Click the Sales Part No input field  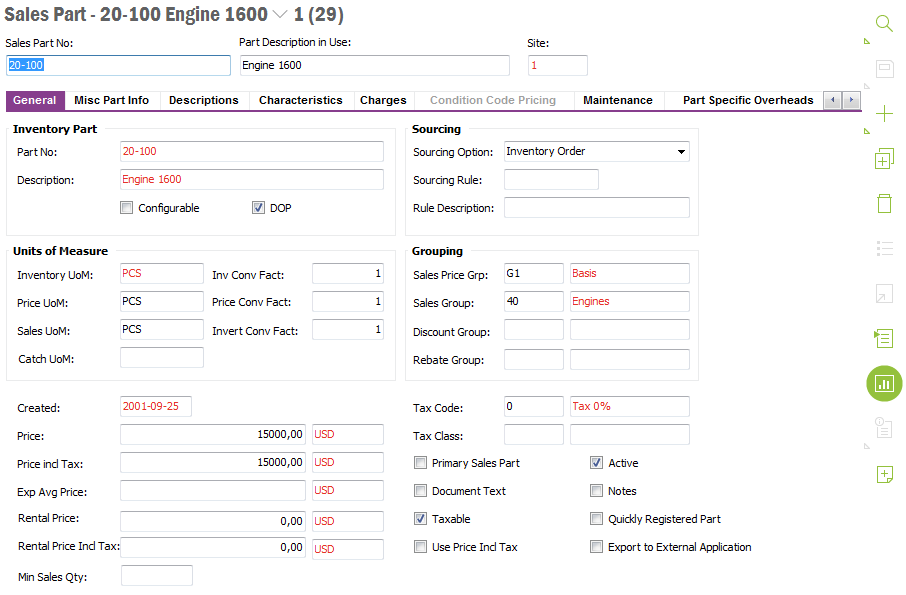point(118,65)
